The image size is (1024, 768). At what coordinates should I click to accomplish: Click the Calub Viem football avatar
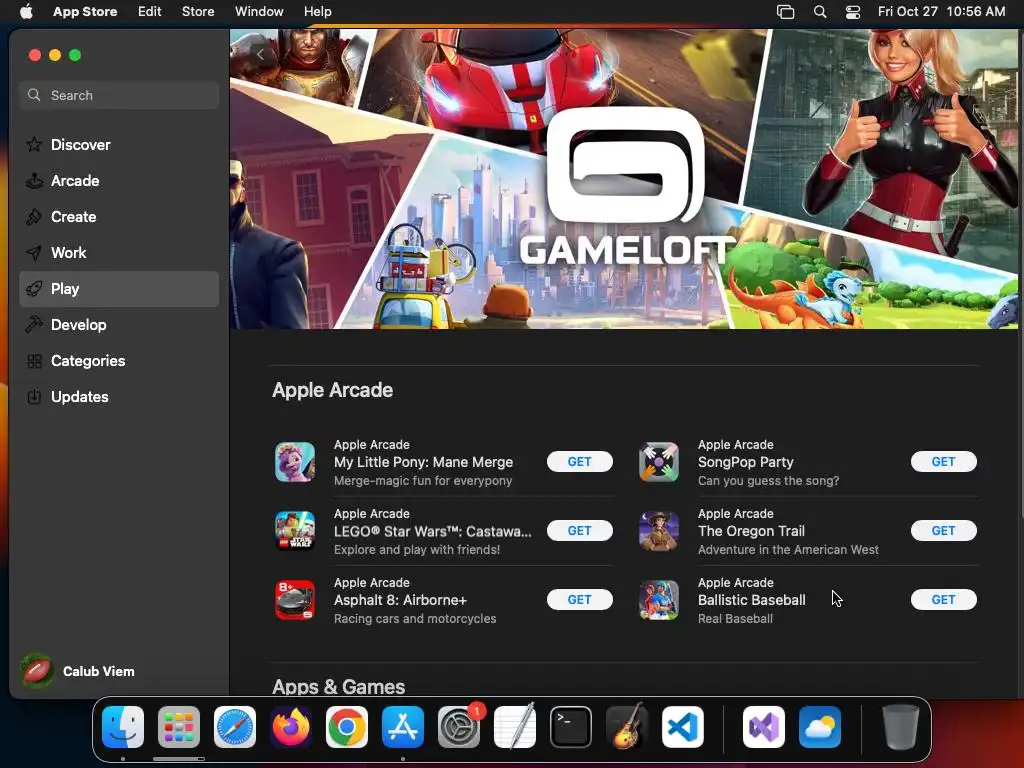coord(37,671)
